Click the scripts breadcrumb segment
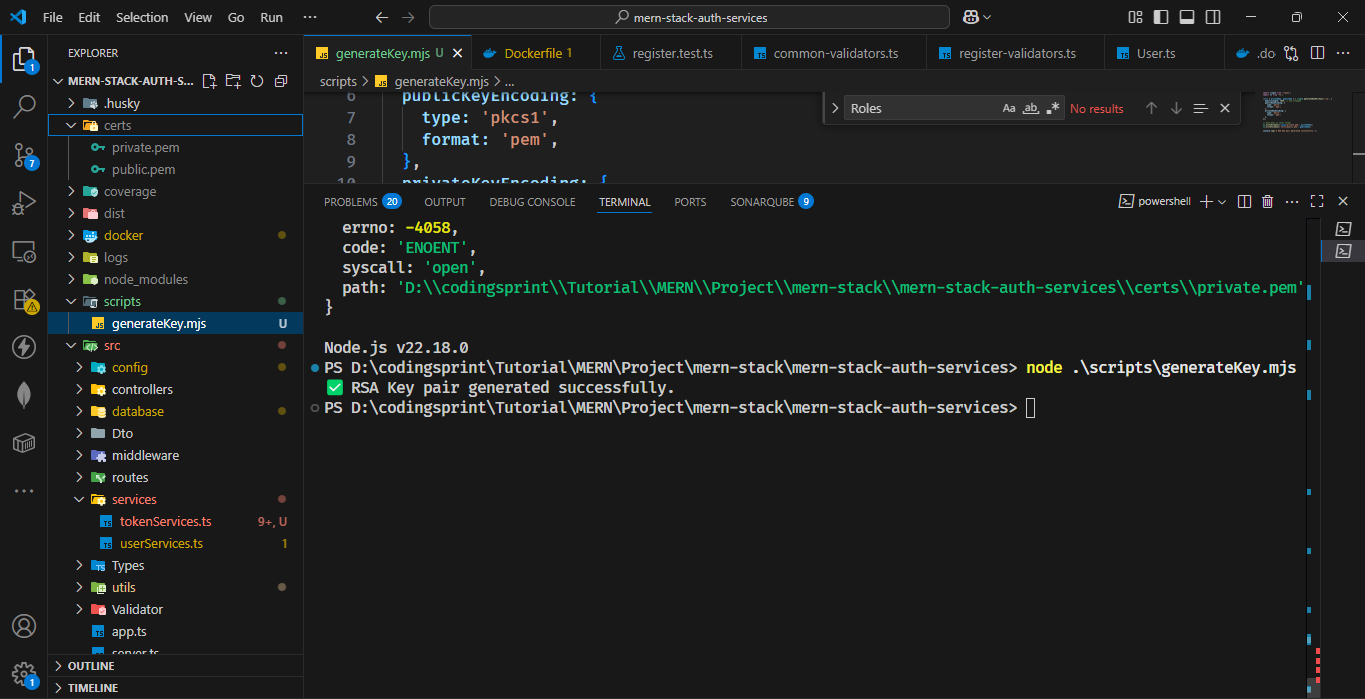This screenshot has width=1365, height=699. point(338,81)
